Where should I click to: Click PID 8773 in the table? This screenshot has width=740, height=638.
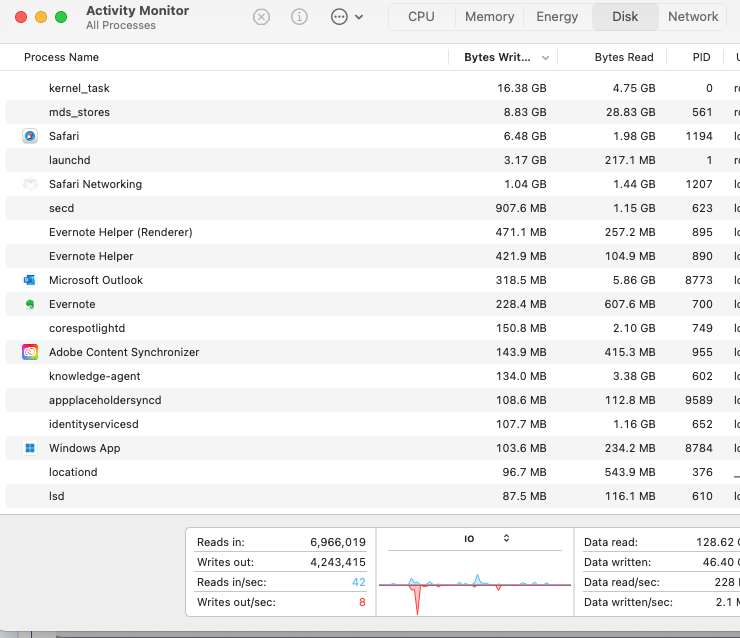[x=698, y=280]
